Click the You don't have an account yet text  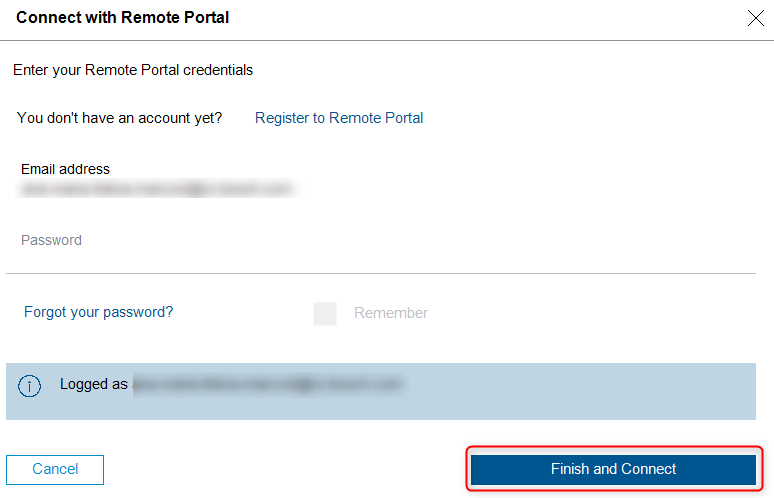[x=120, y=118]
